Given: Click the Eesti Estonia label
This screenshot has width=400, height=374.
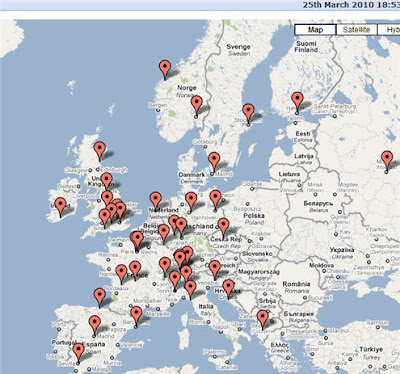Looking at the screenshot, I should coord(303,137).
